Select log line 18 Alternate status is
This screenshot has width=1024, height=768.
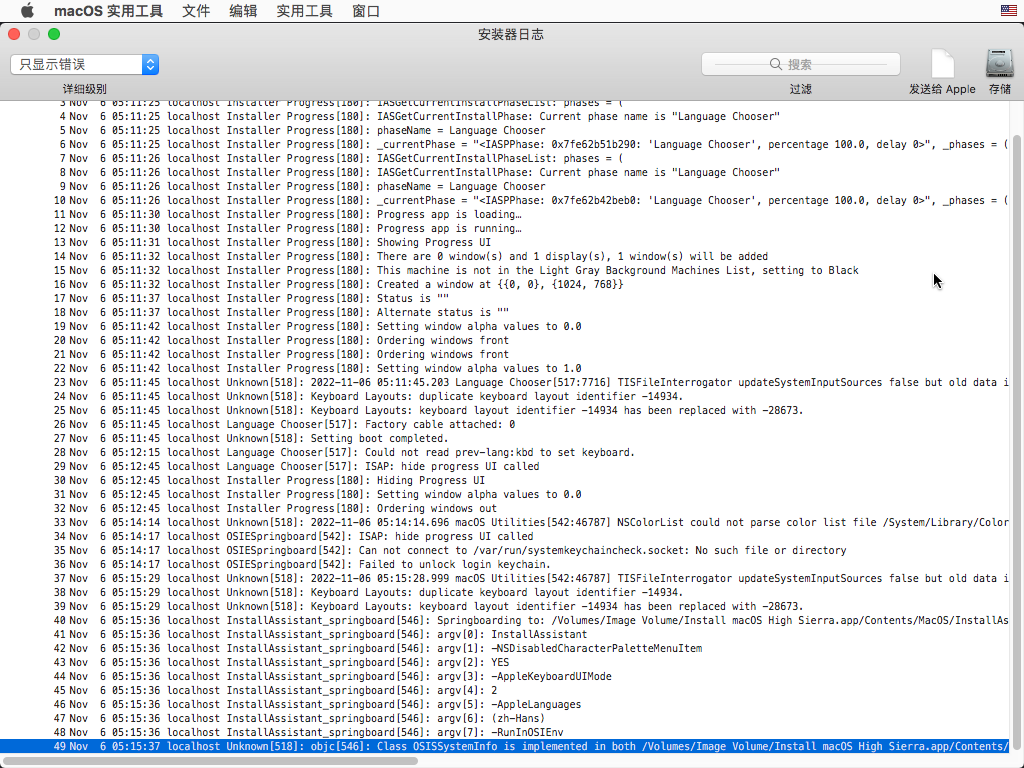pos(504,312)
